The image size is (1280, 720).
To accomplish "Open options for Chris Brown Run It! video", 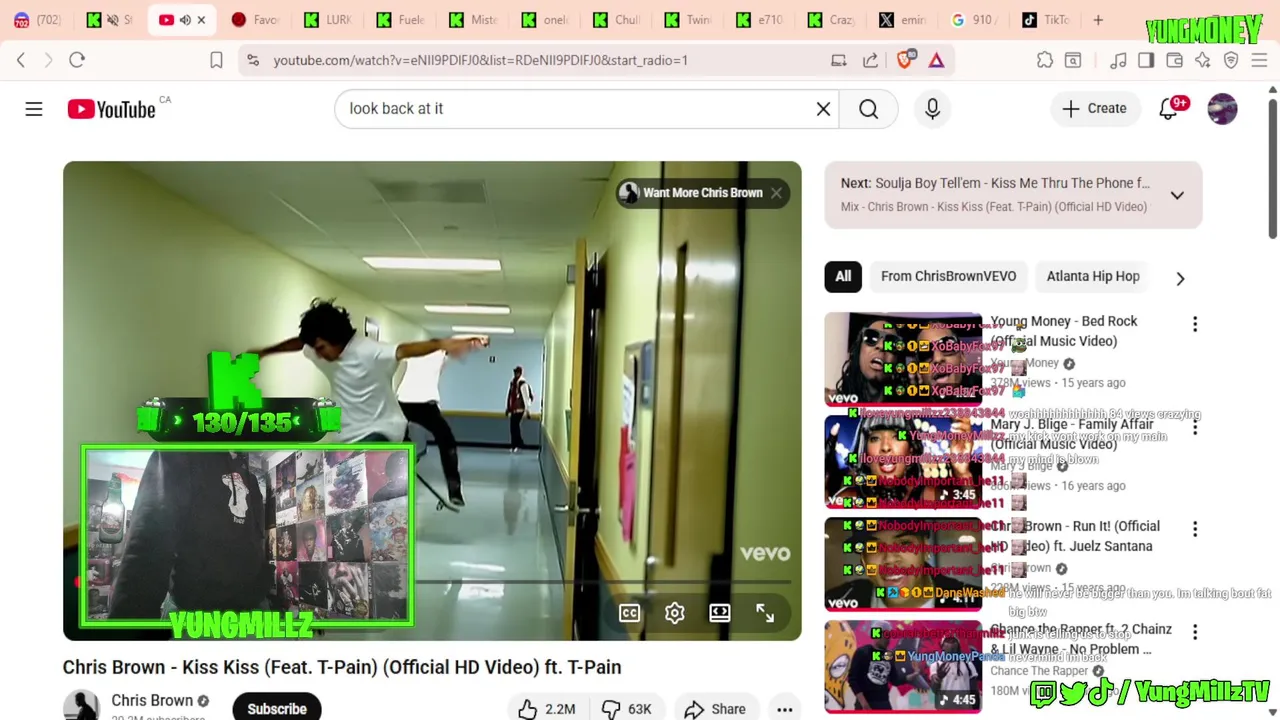I will coord(1194,529).
